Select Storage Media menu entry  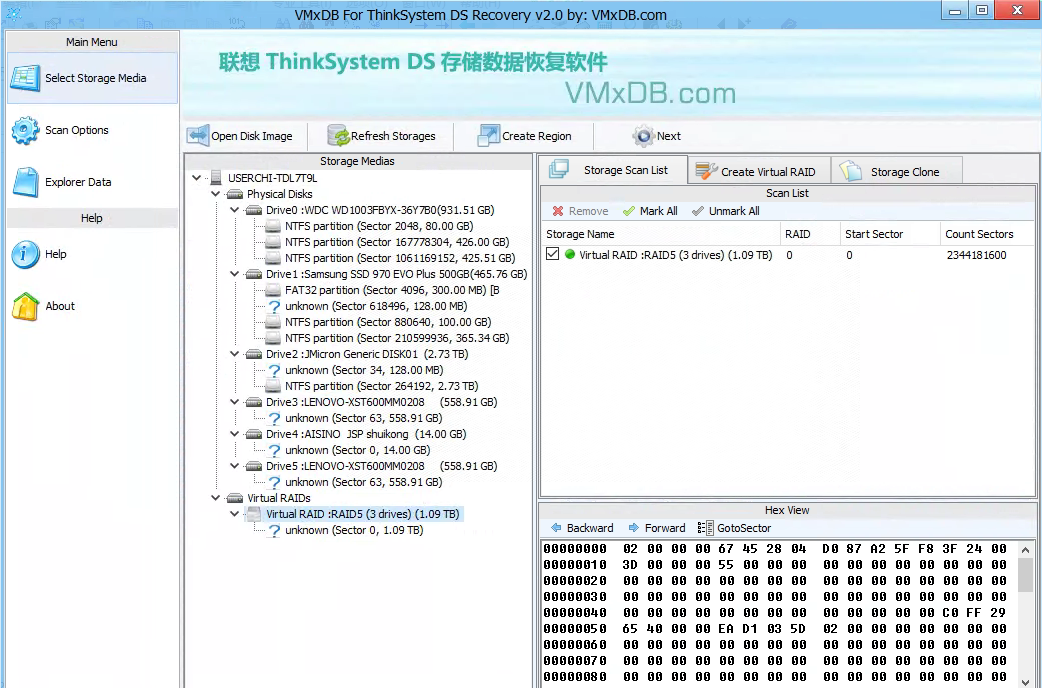pos(92,78)
